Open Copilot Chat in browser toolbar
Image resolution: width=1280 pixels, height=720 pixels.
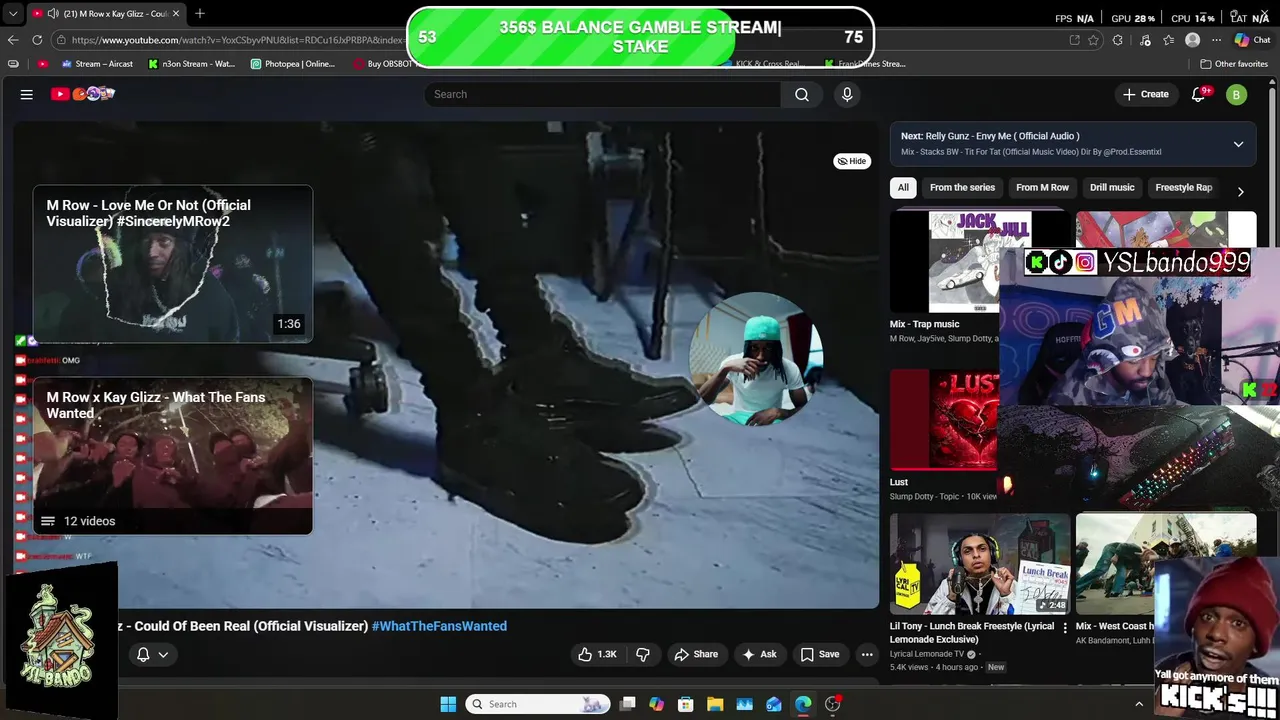pyautogui.click(x=1251, y=40)
